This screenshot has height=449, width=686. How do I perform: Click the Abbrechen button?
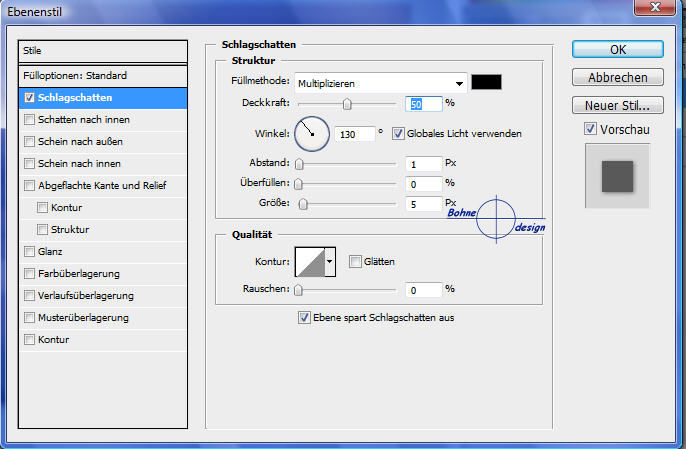[617, 77]
